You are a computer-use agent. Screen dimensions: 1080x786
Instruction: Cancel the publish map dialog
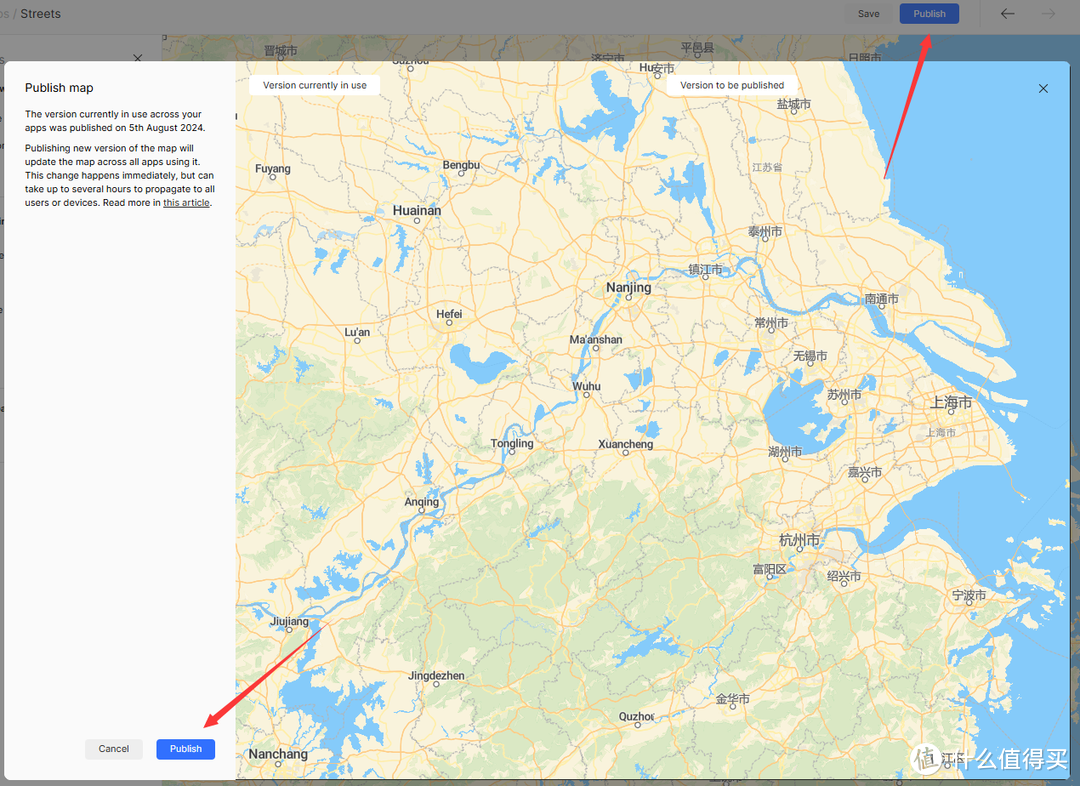coord(114,749)
